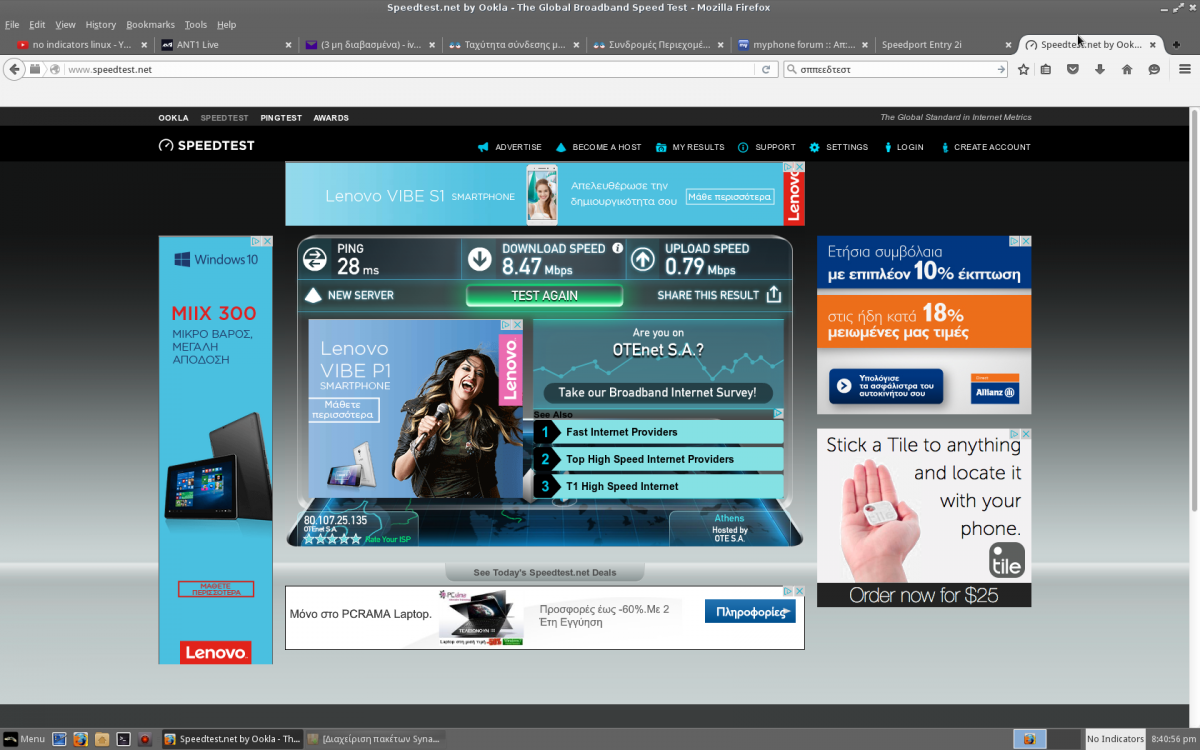Rate your ISP with the stars

point(332,539)
